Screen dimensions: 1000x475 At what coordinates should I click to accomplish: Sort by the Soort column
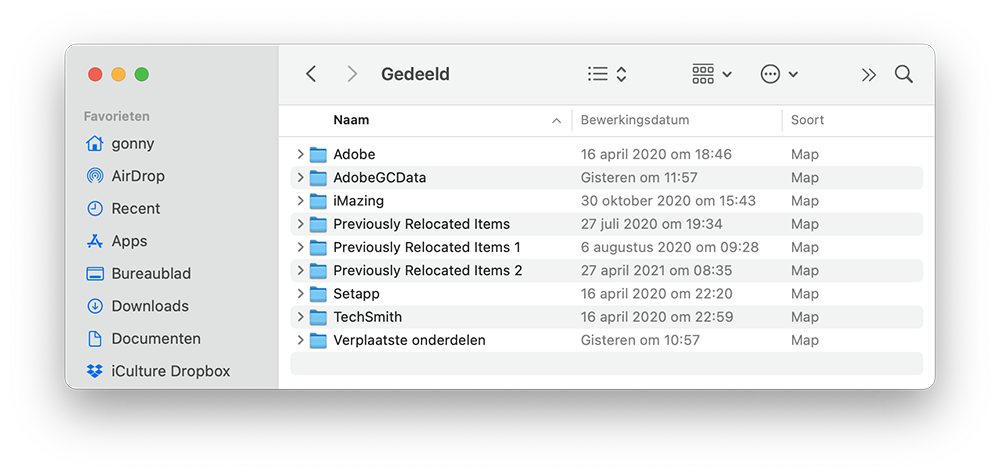[807, 120]
